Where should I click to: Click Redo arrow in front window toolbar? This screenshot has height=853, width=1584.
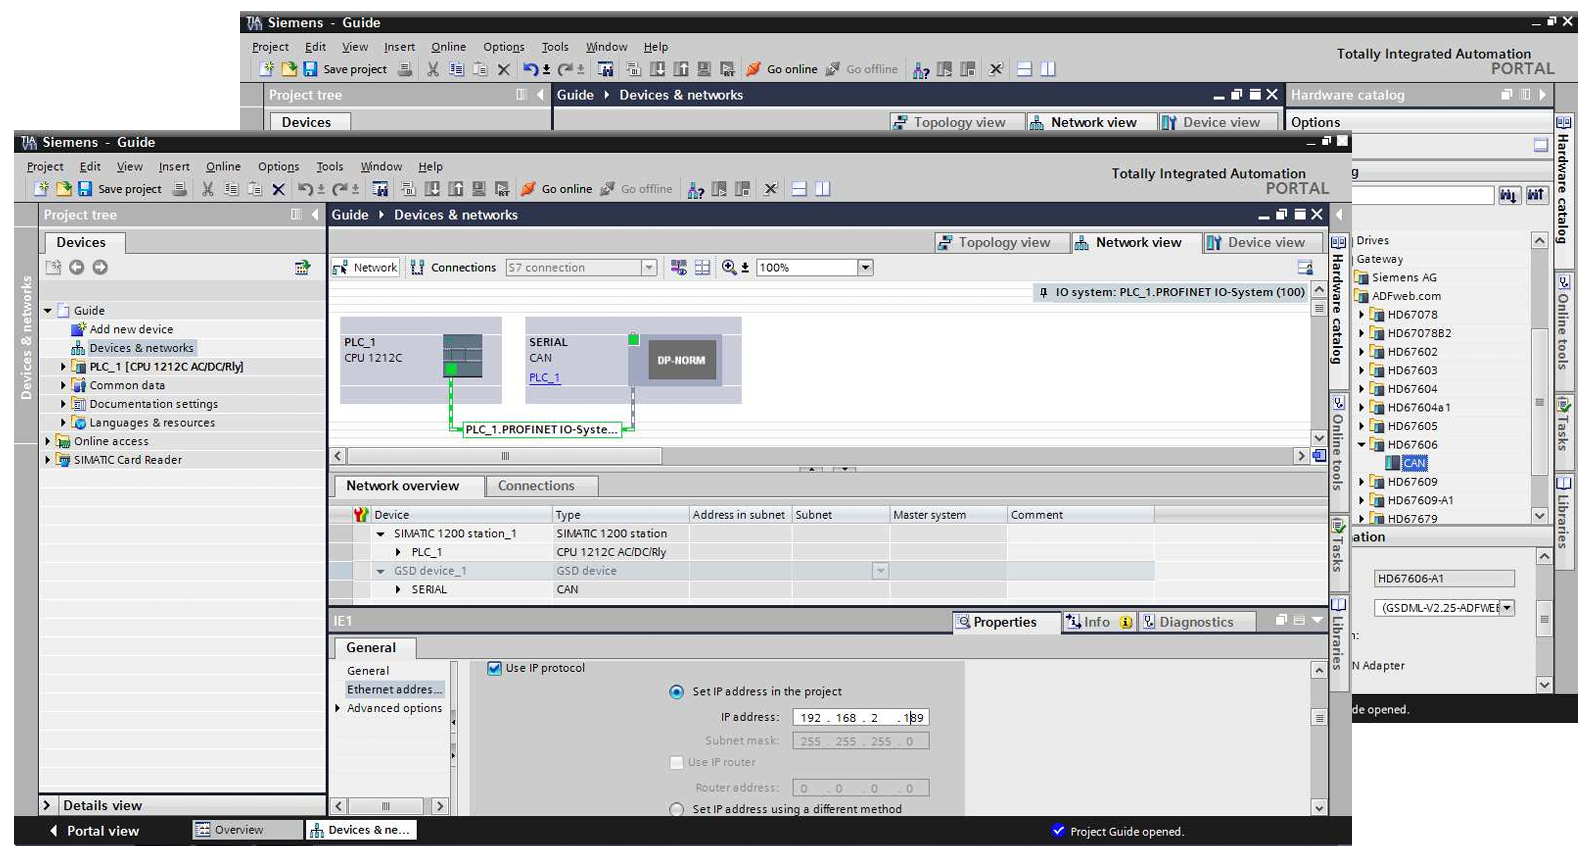point(341,189)
